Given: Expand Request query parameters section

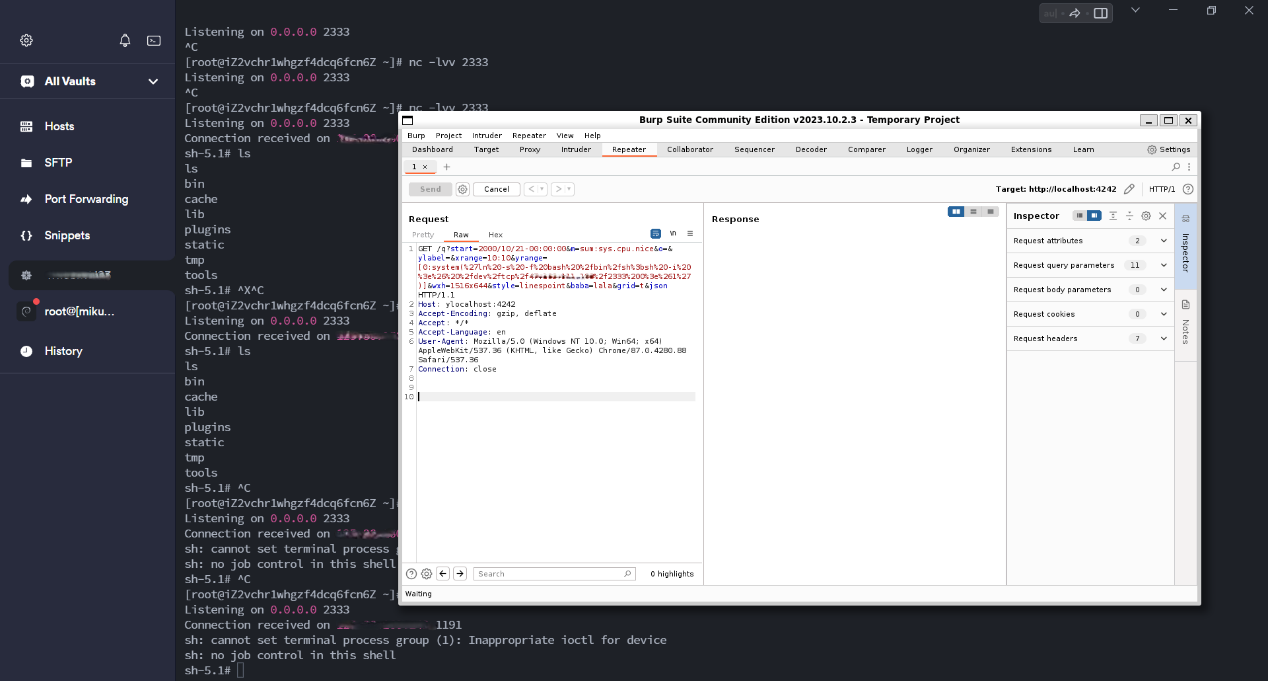Looking at the screenshot, I should click(x=1164, y=265).
